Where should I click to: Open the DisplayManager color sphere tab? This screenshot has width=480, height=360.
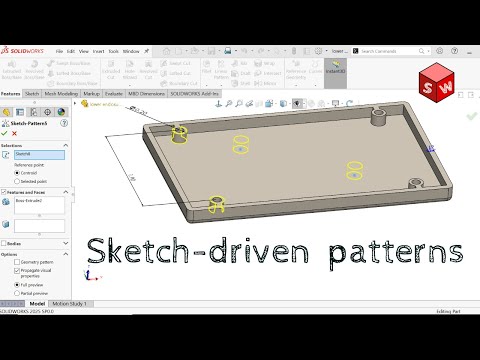(x=61, y=112)
